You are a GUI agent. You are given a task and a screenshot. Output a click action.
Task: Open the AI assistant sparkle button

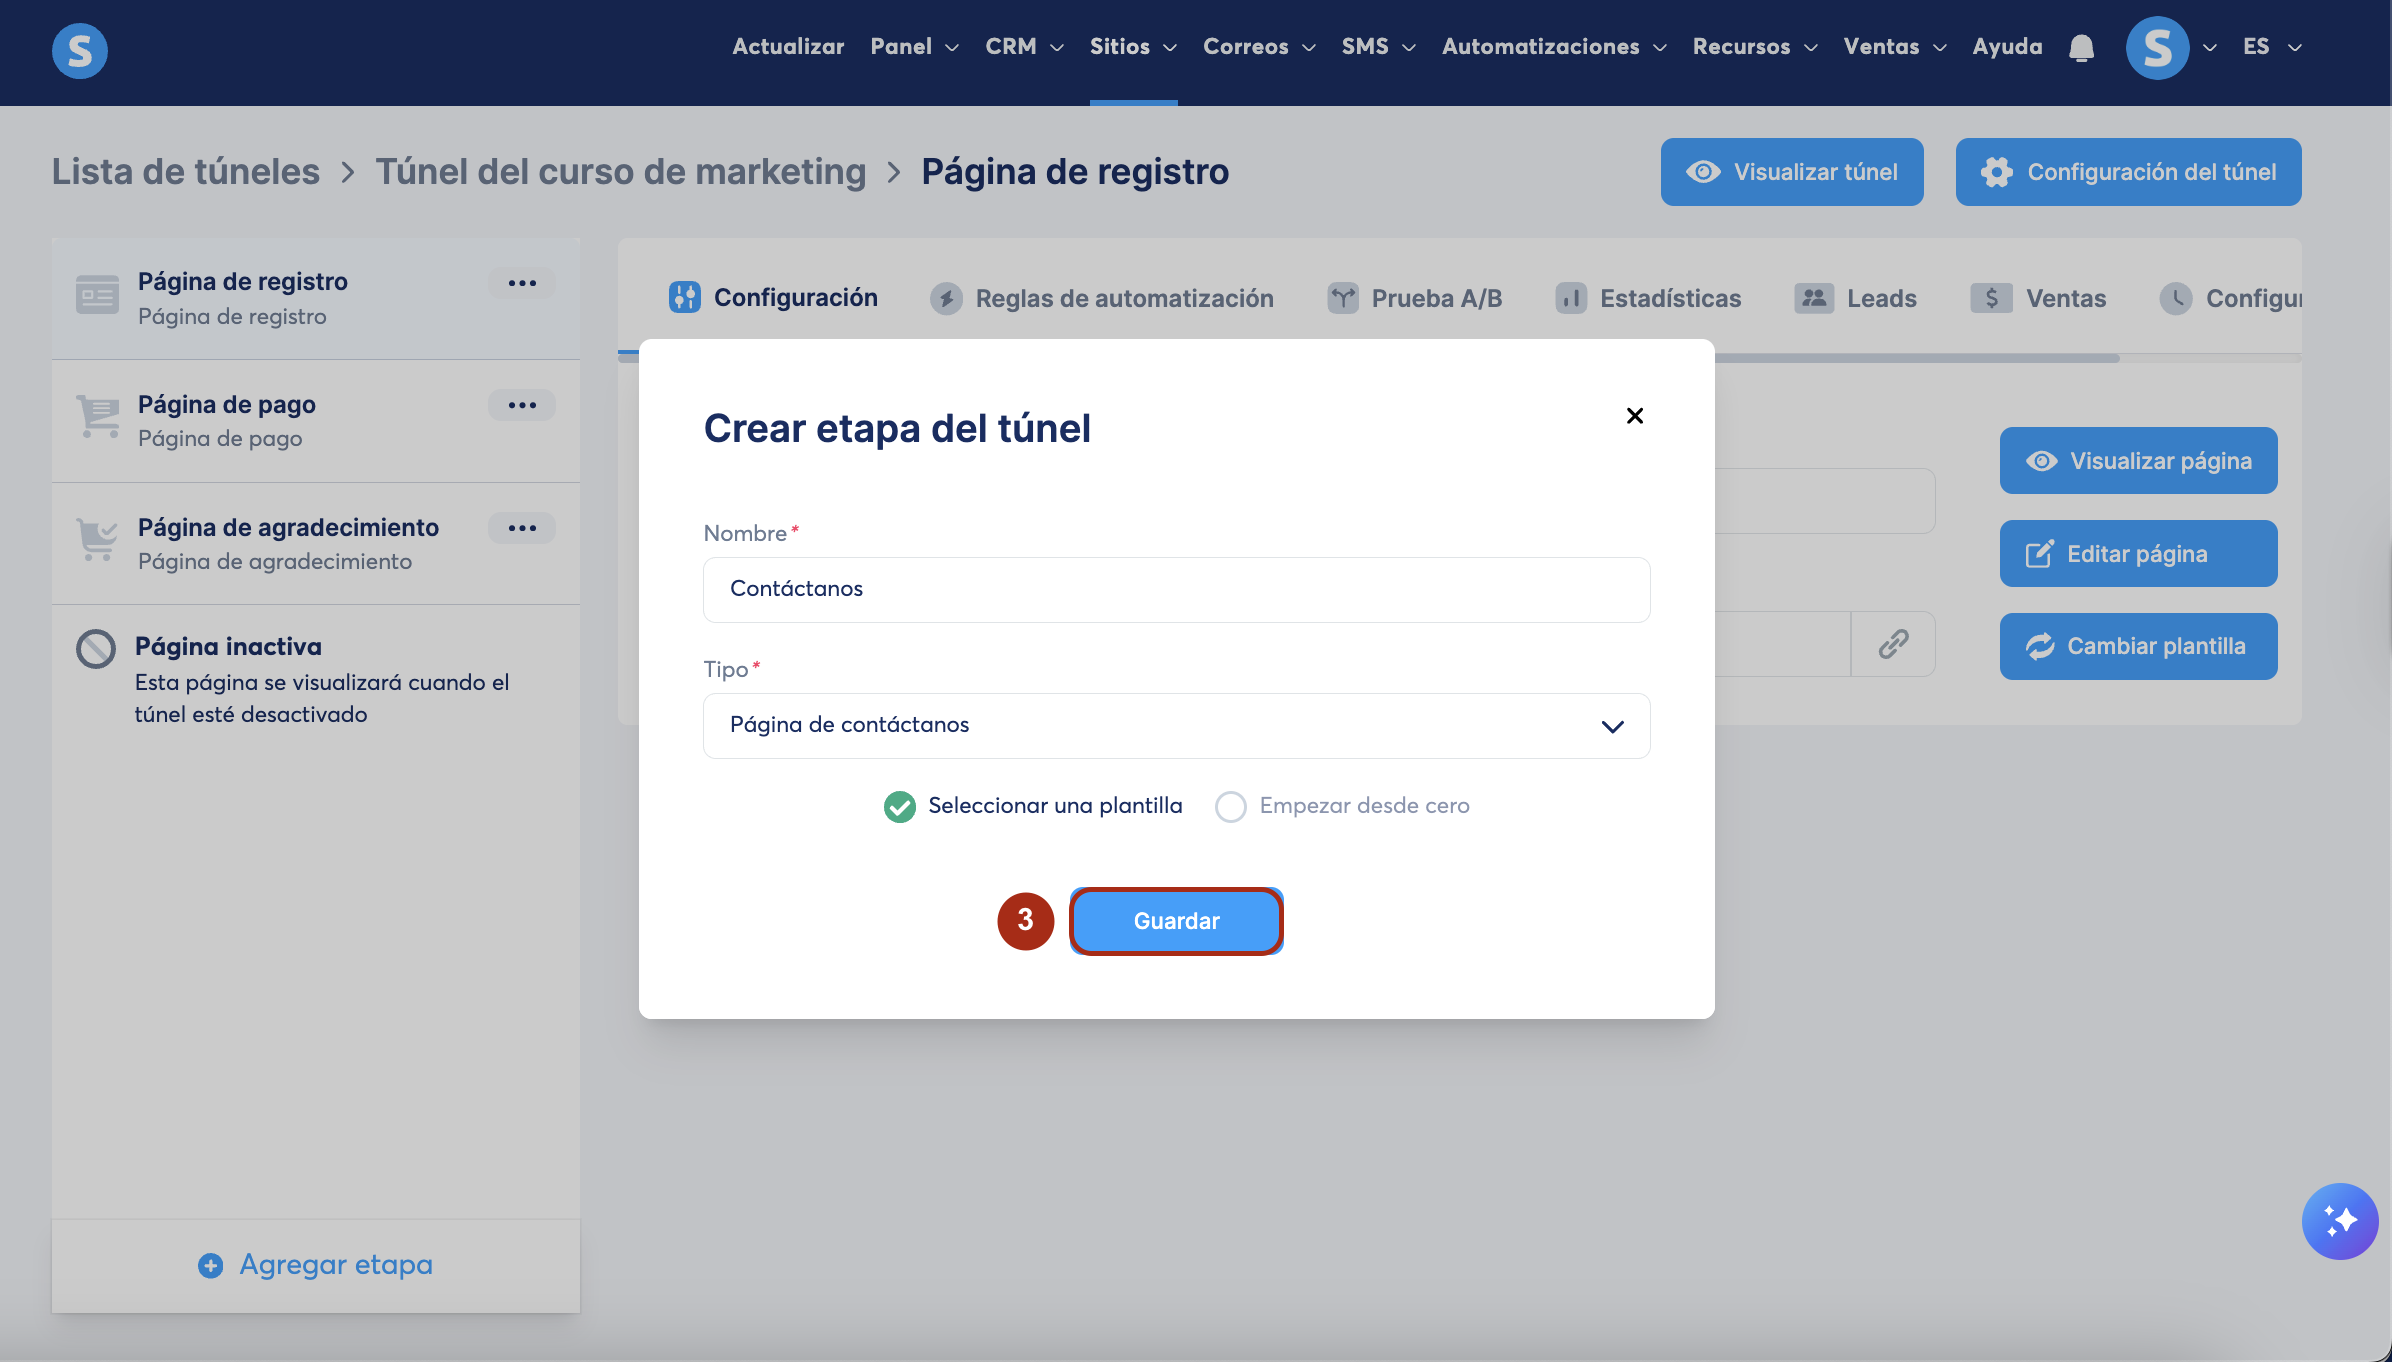tap(2339, 1221)
